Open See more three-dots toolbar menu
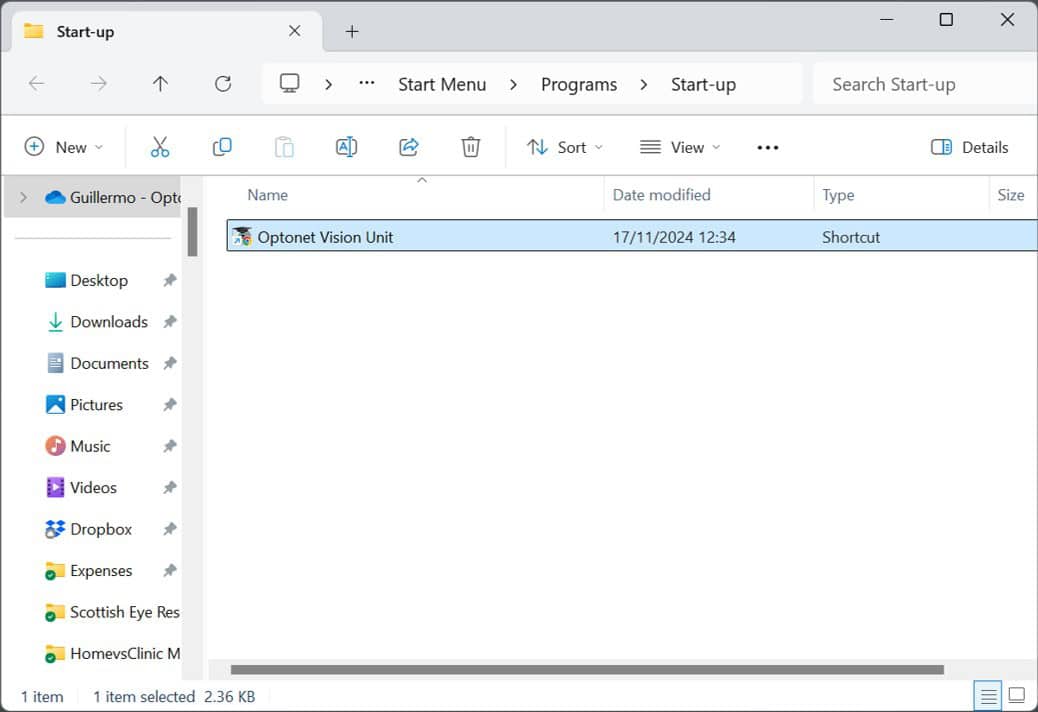This screenshot has height=712, width=1038. [x=767, y=147]
